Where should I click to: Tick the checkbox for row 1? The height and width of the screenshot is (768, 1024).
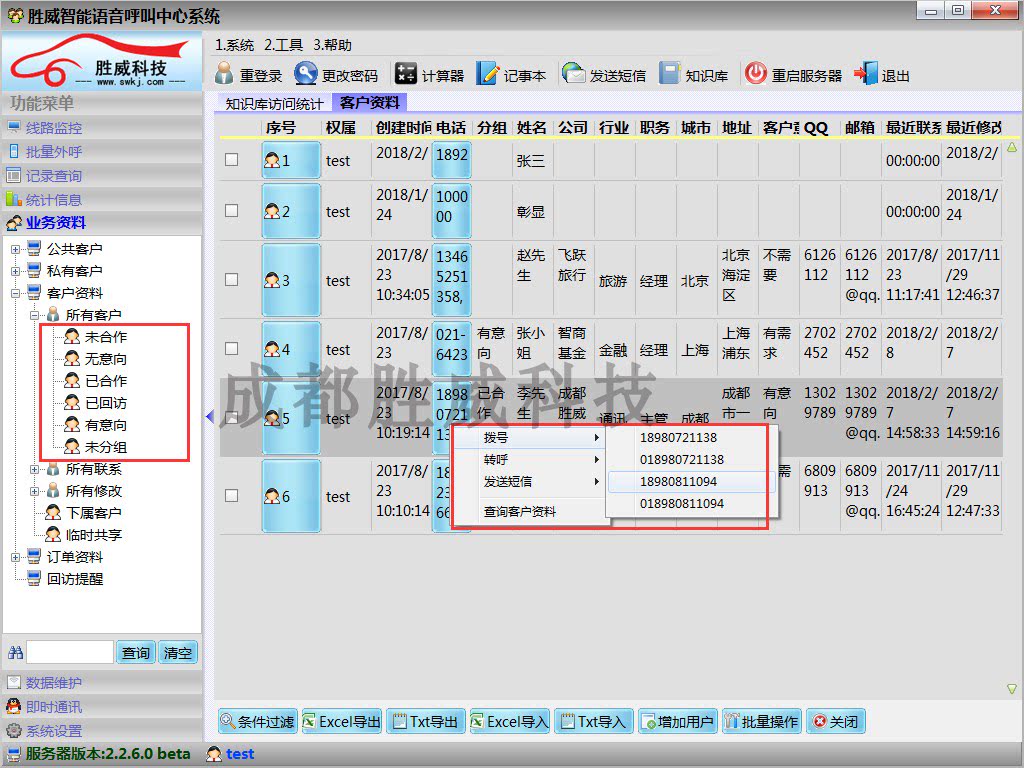[232, 159]
